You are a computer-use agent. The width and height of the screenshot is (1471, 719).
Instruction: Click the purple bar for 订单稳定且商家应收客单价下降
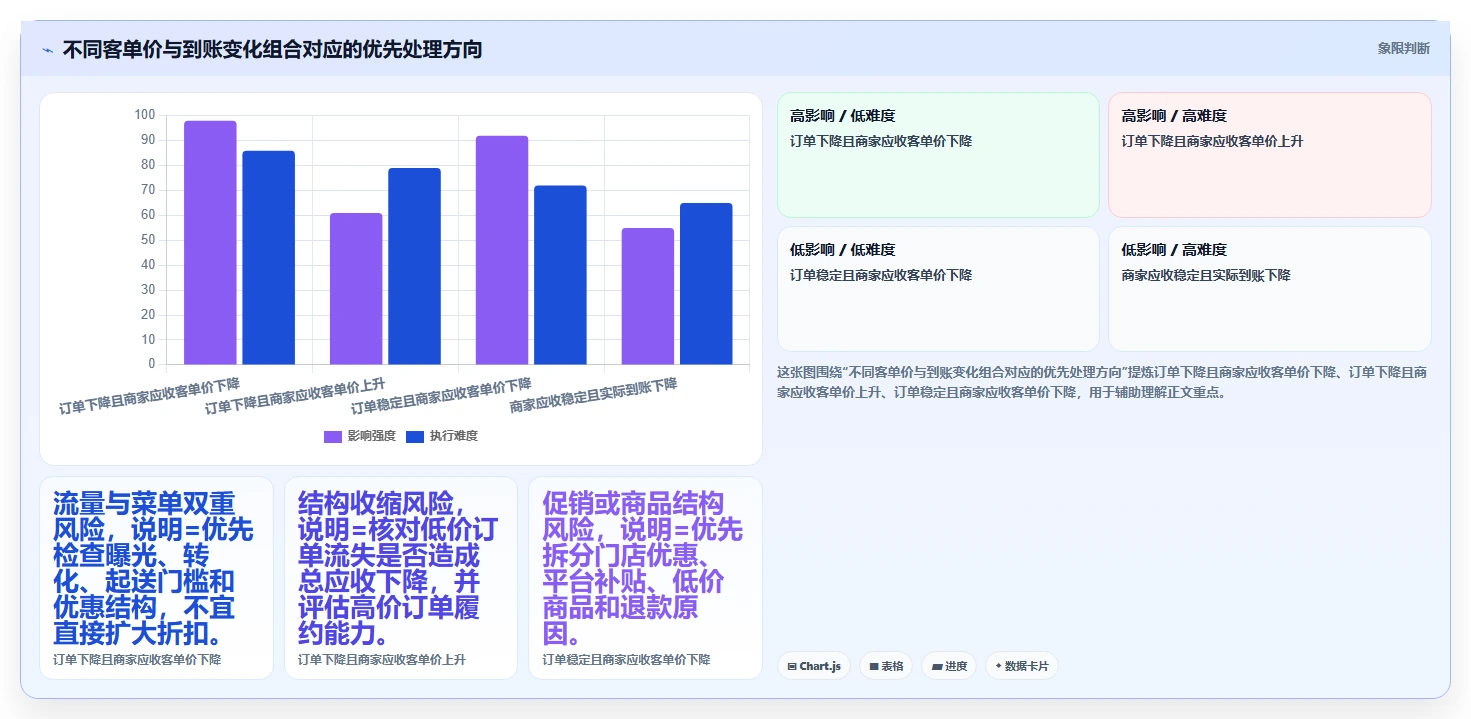tap(502, 250)
